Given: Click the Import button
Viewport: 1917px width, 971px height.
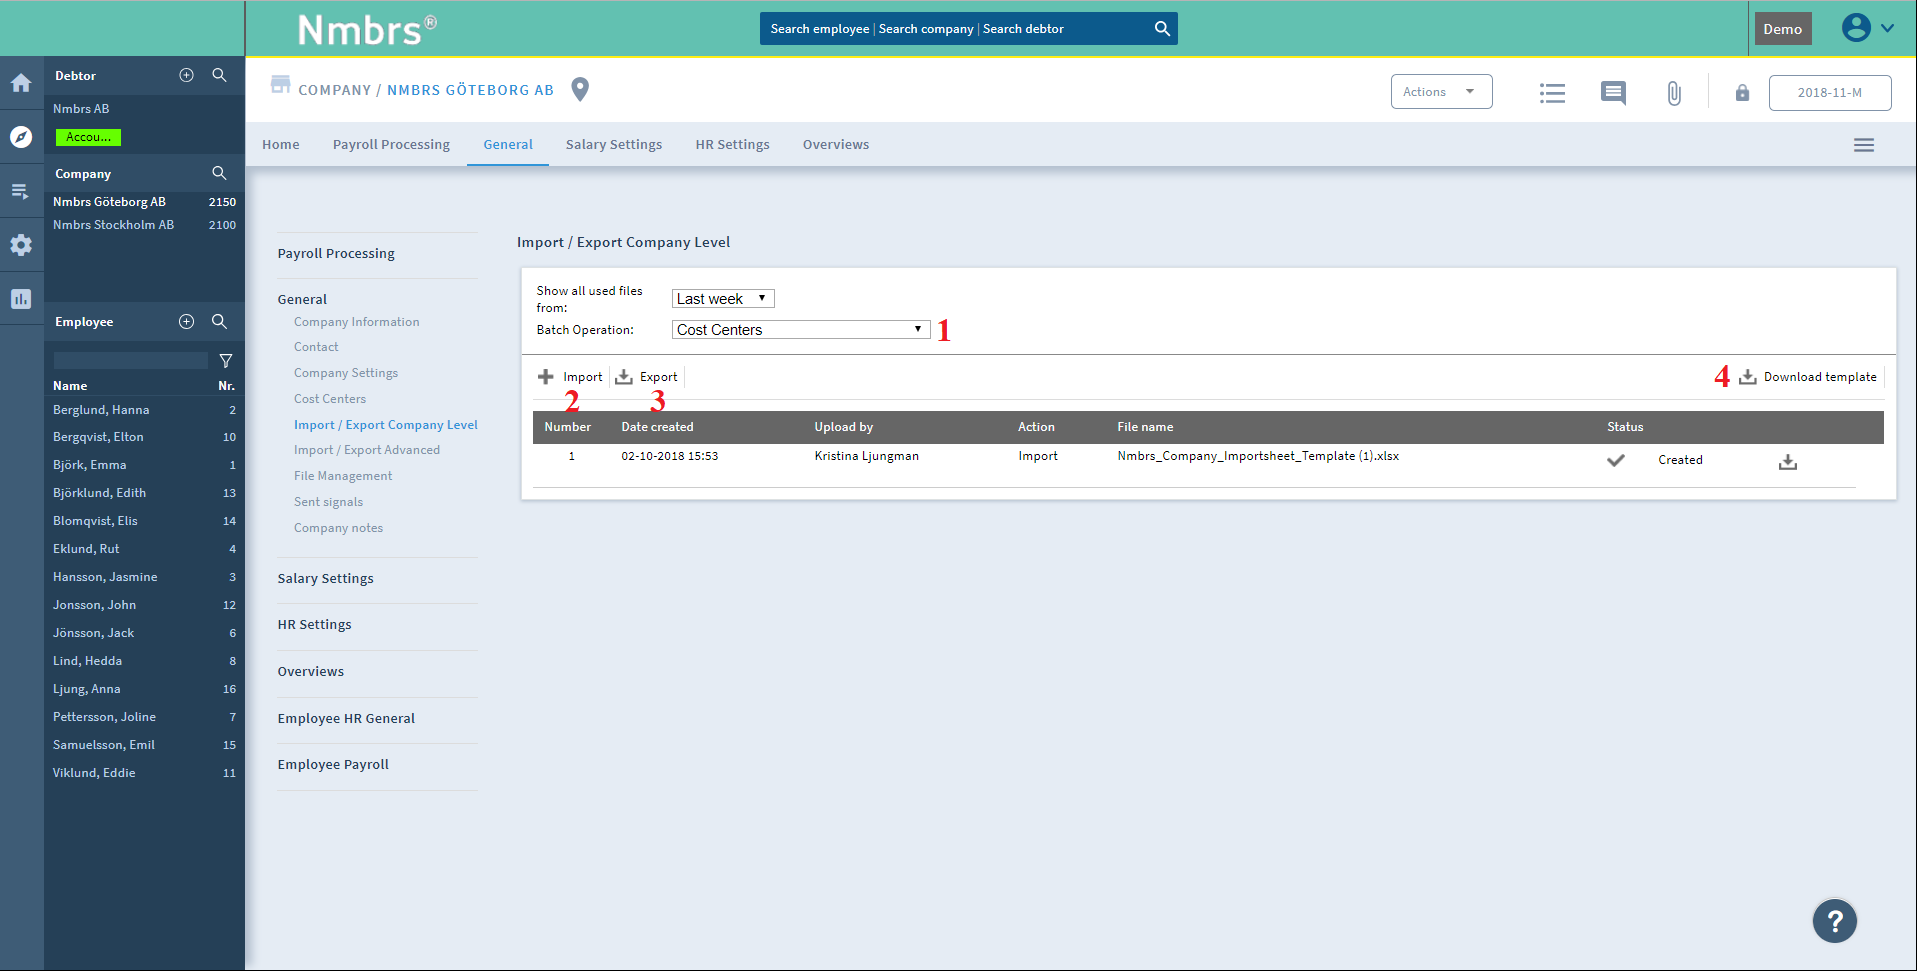Looking at the screenshot, I should [x=570, y=377].
